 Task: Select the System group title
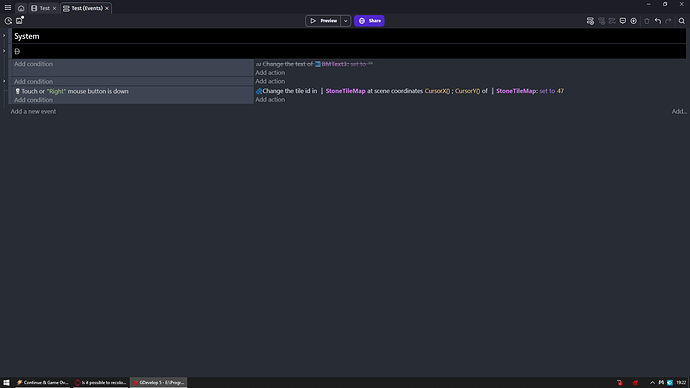click(x=26, y=36)
